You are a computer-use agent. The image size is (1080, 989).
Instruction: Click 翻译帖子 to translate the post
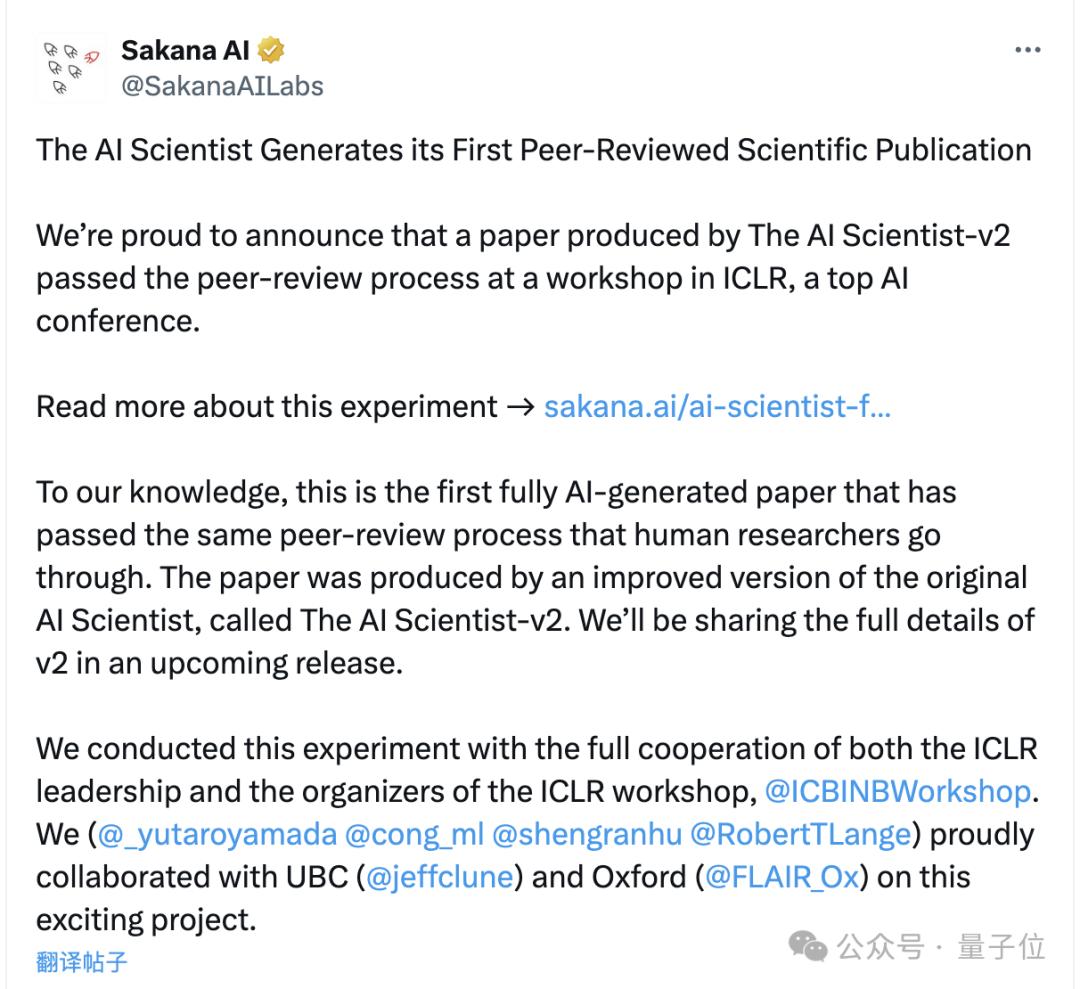82,962
